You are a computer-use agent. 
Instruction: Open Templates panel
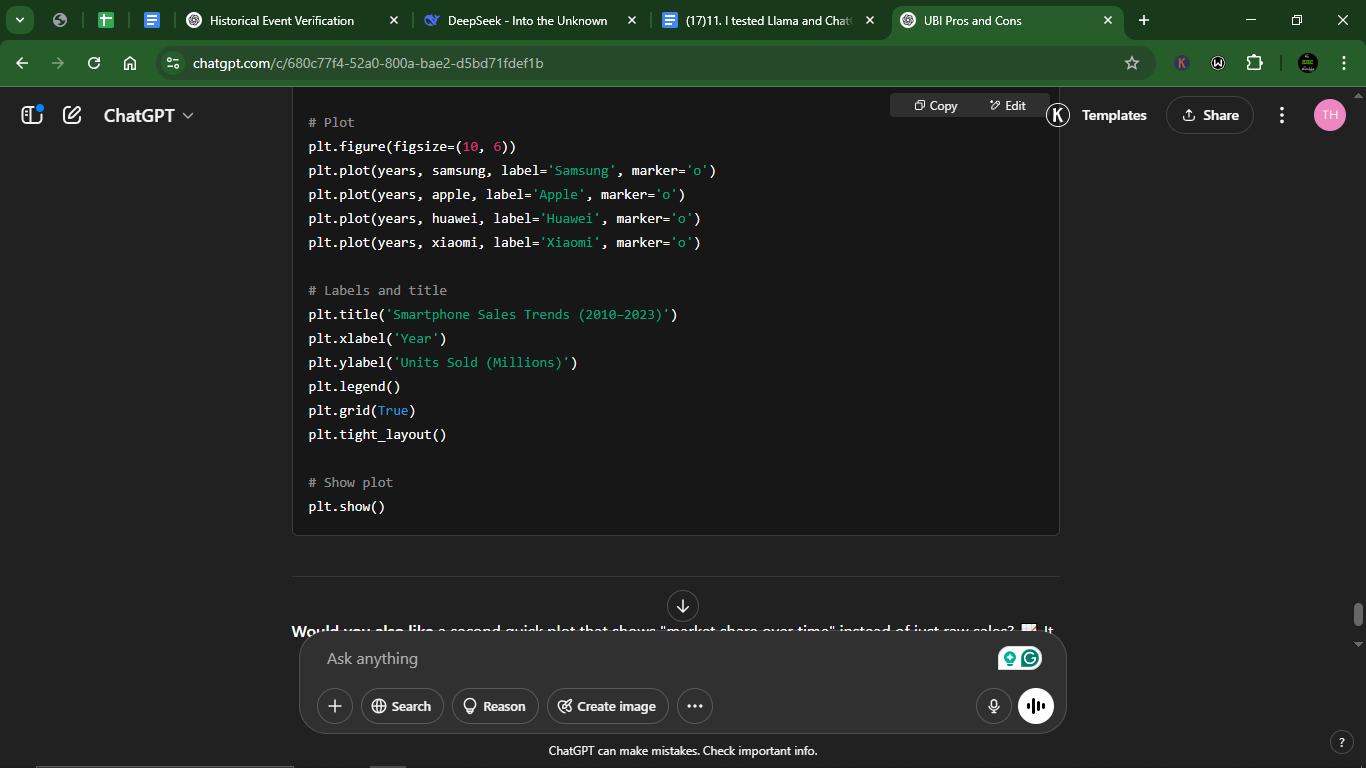coord(1114,115)
